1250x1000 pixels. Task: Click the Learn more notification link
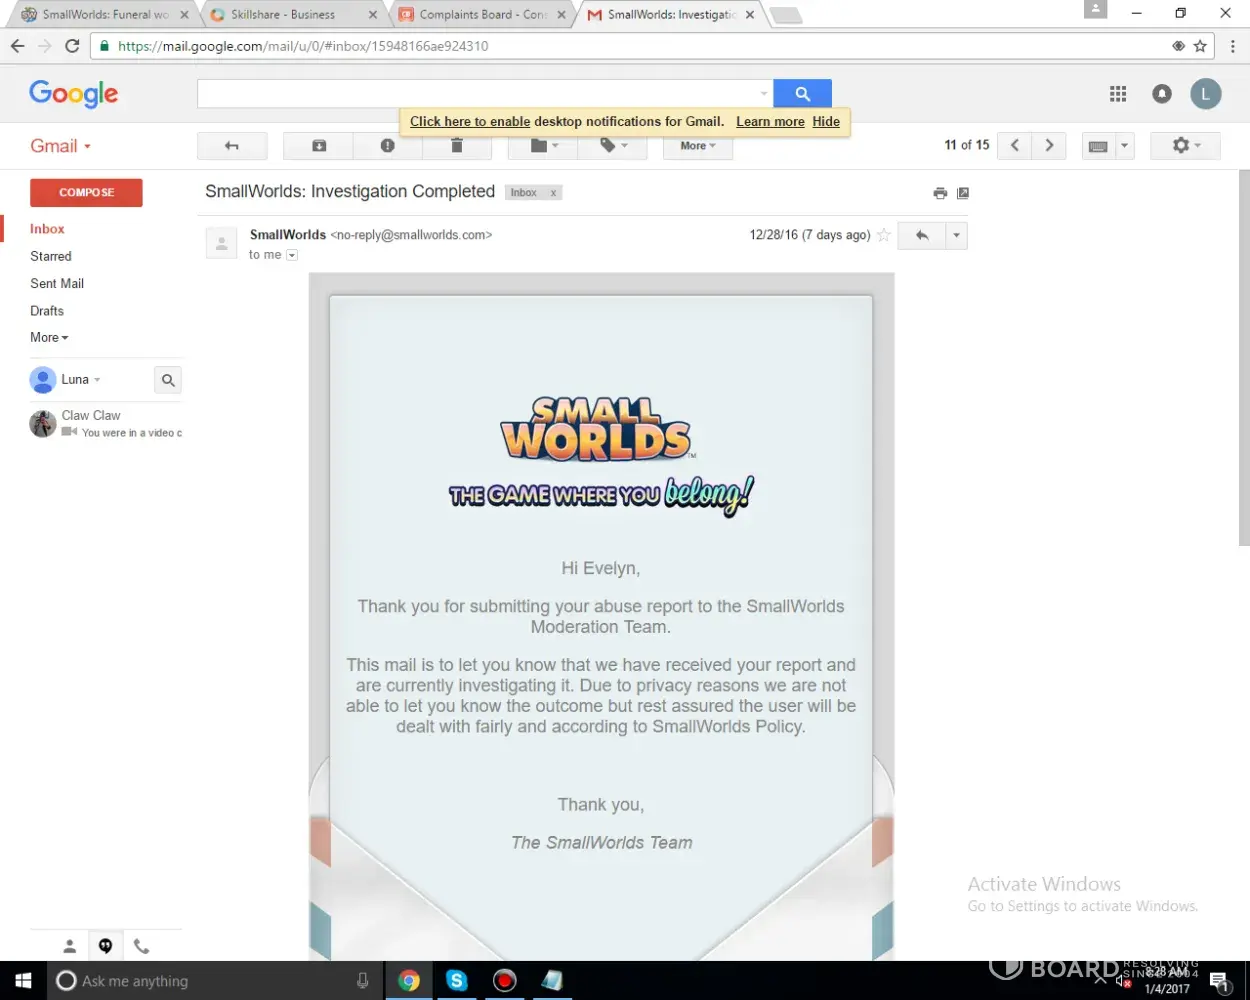click(x=770, y=122)
